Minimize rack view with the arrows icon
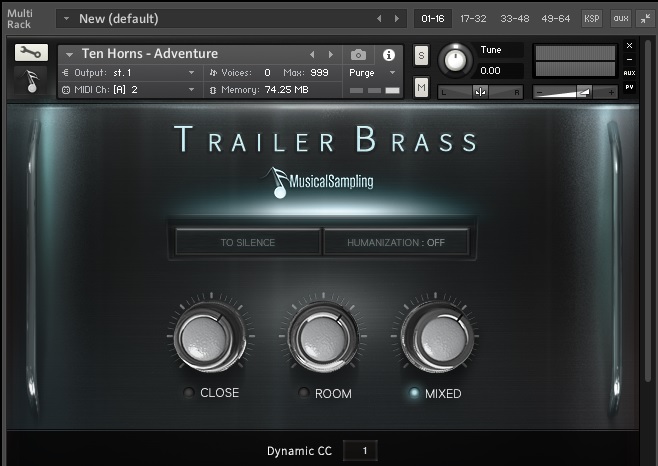This screenshot has height=466, width=658. [x=645, y=18]
